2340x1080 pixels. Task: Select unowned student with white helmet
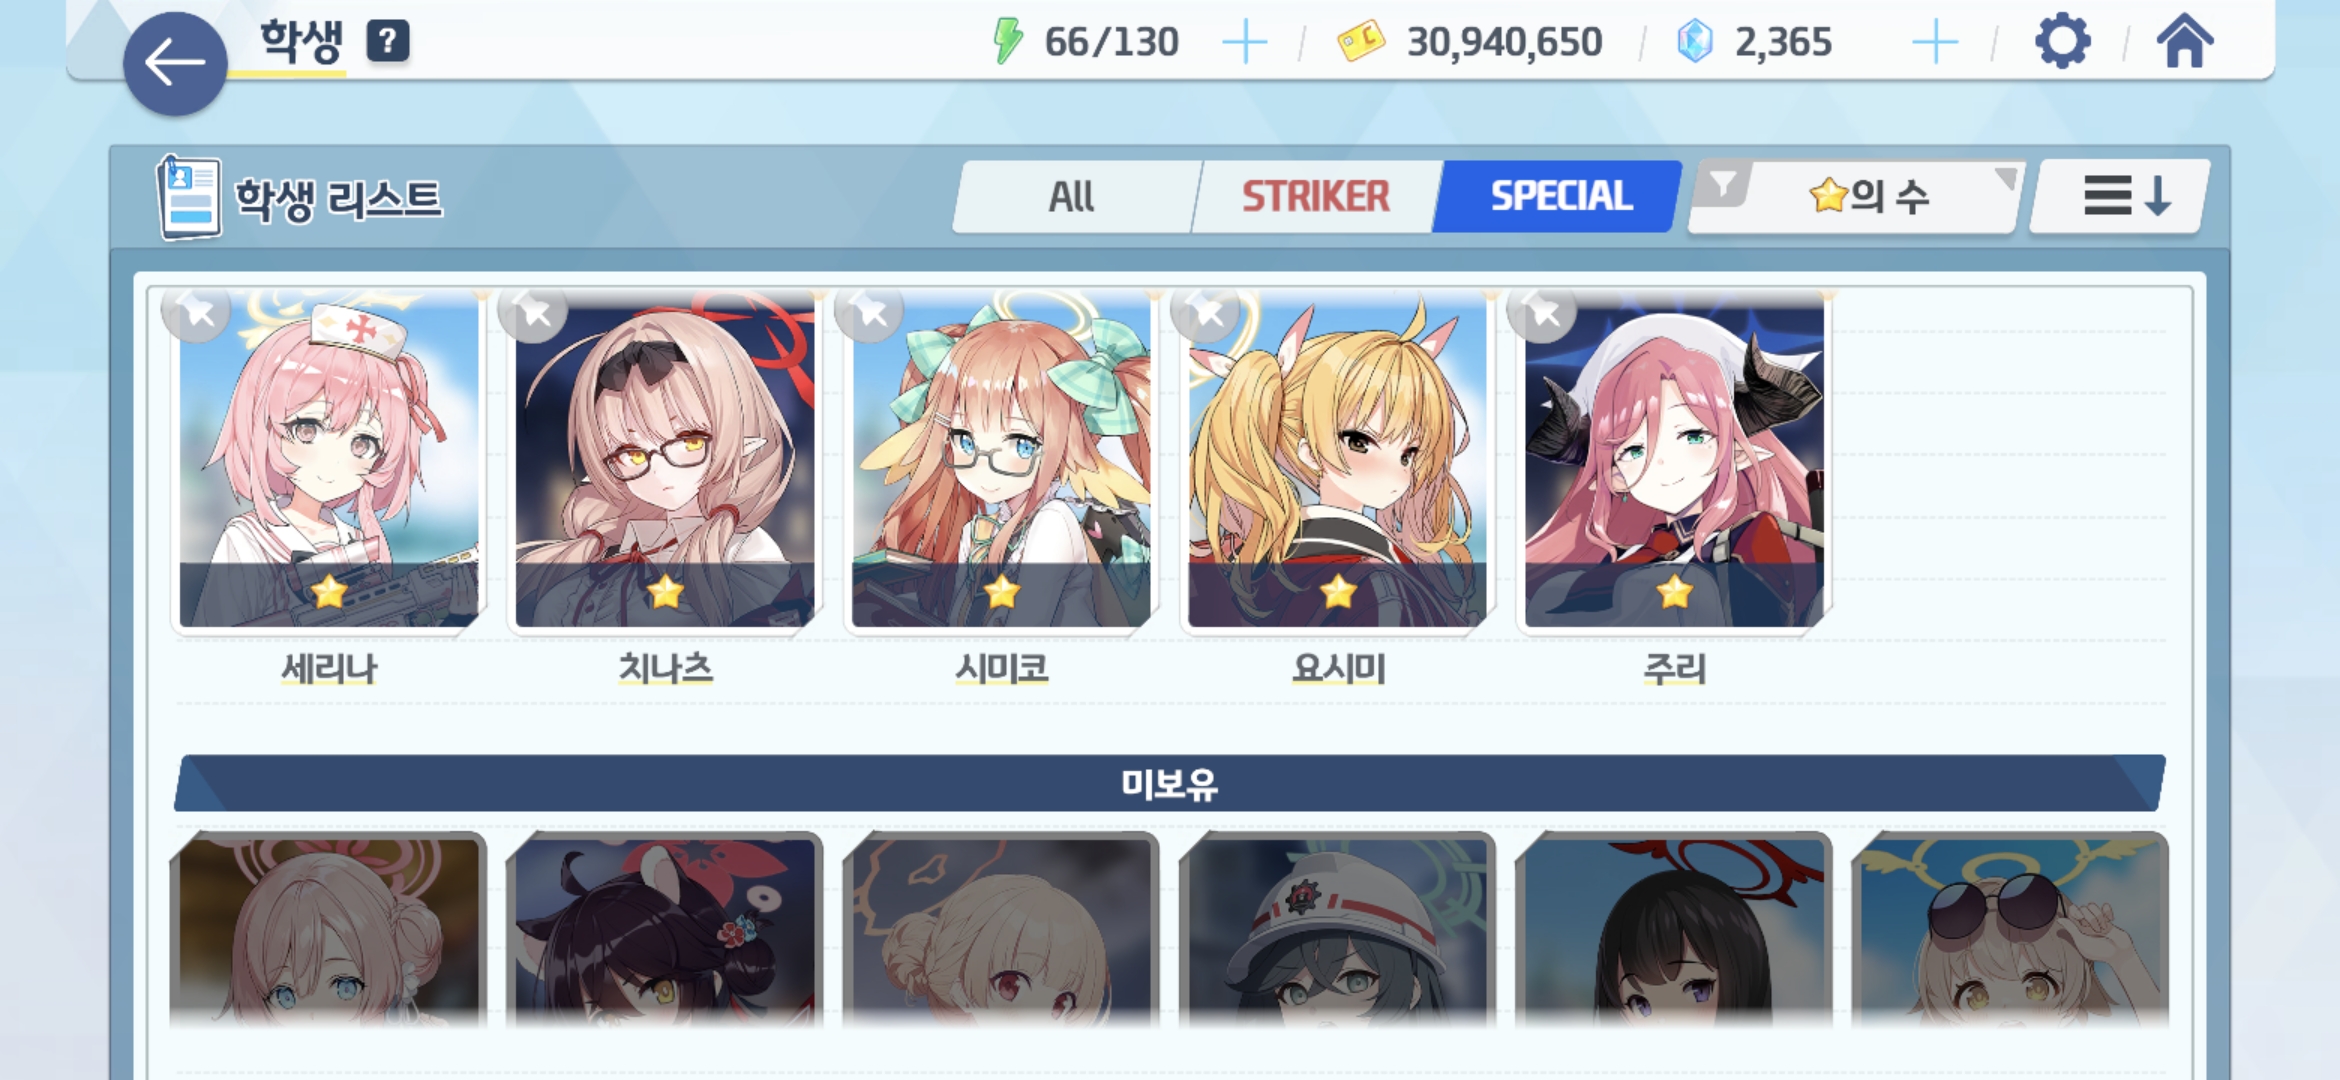[x=1337, y=930]
